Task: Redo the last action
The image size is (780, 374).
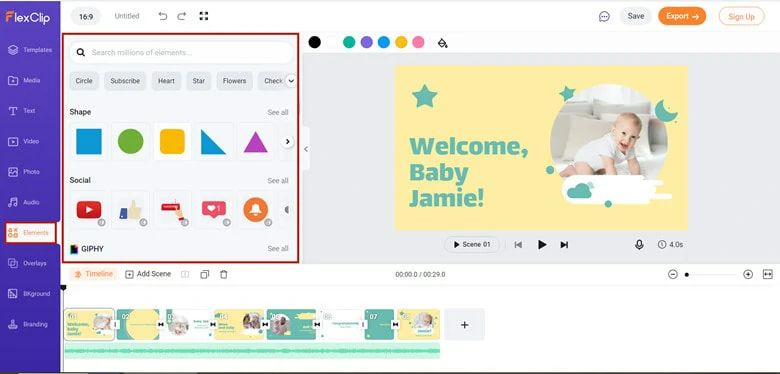Action: [x=182, y=16]
